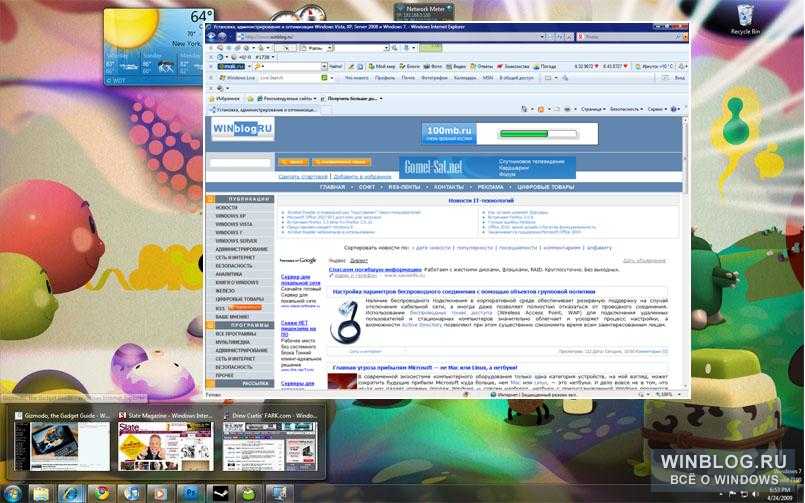Click the WINblogRU site logo
805x503 pixels.
tap(242, 129)
